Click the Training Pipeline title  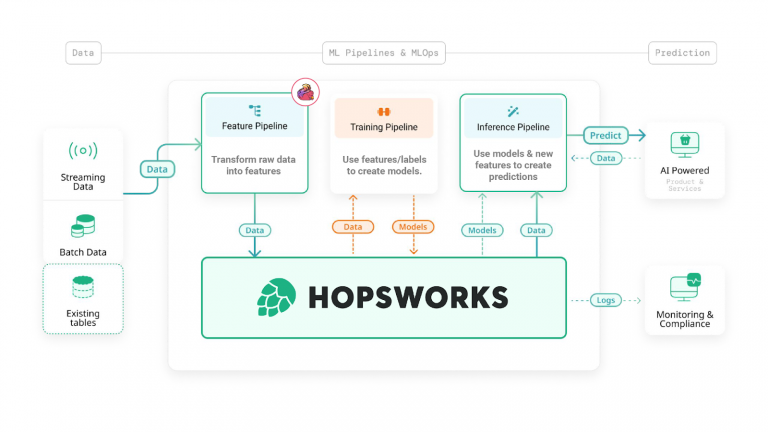(384, 127)
